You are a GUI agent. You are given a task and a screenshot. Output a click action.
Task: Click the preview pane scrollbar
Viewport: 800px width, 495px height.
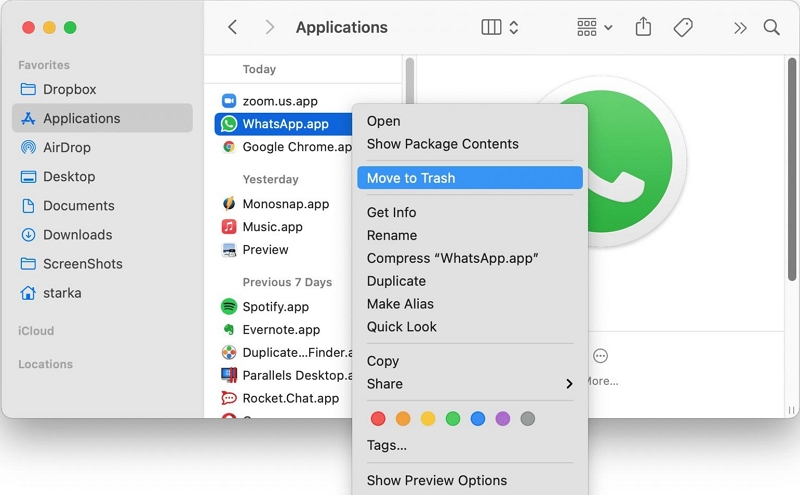pos(792,169)
